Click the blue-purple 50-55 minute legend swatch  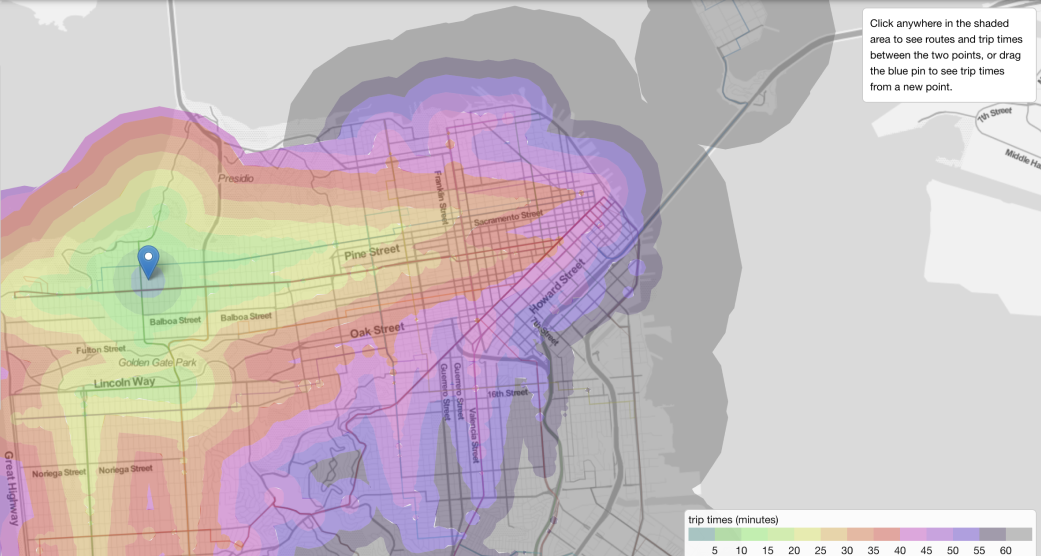965,534
